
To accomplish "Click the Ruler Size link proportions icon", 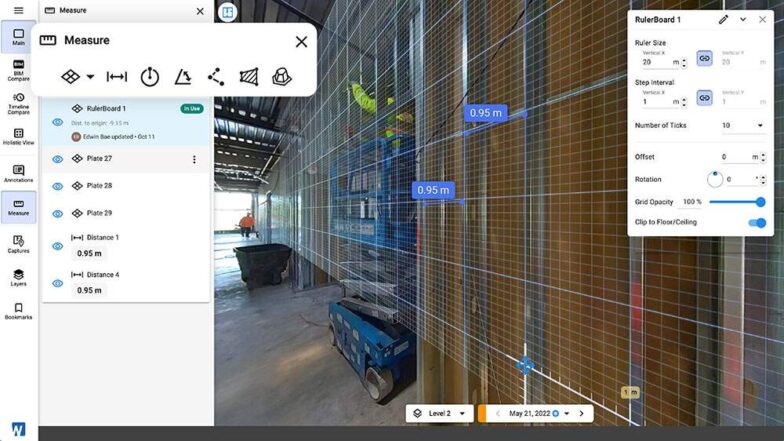I will pos(704,59).
